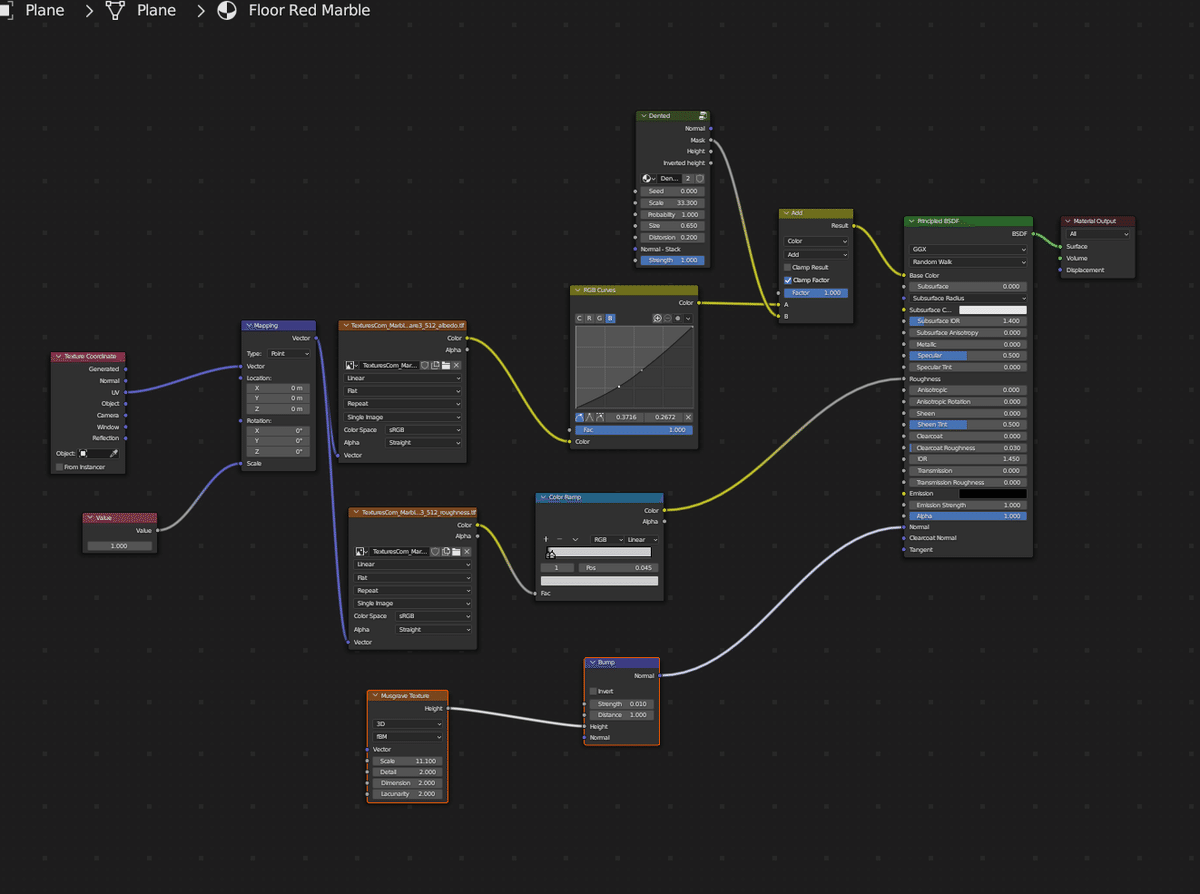Toggle fake user shield in roughness texture node
The image size is (1200, 894).
click(435, 551)
